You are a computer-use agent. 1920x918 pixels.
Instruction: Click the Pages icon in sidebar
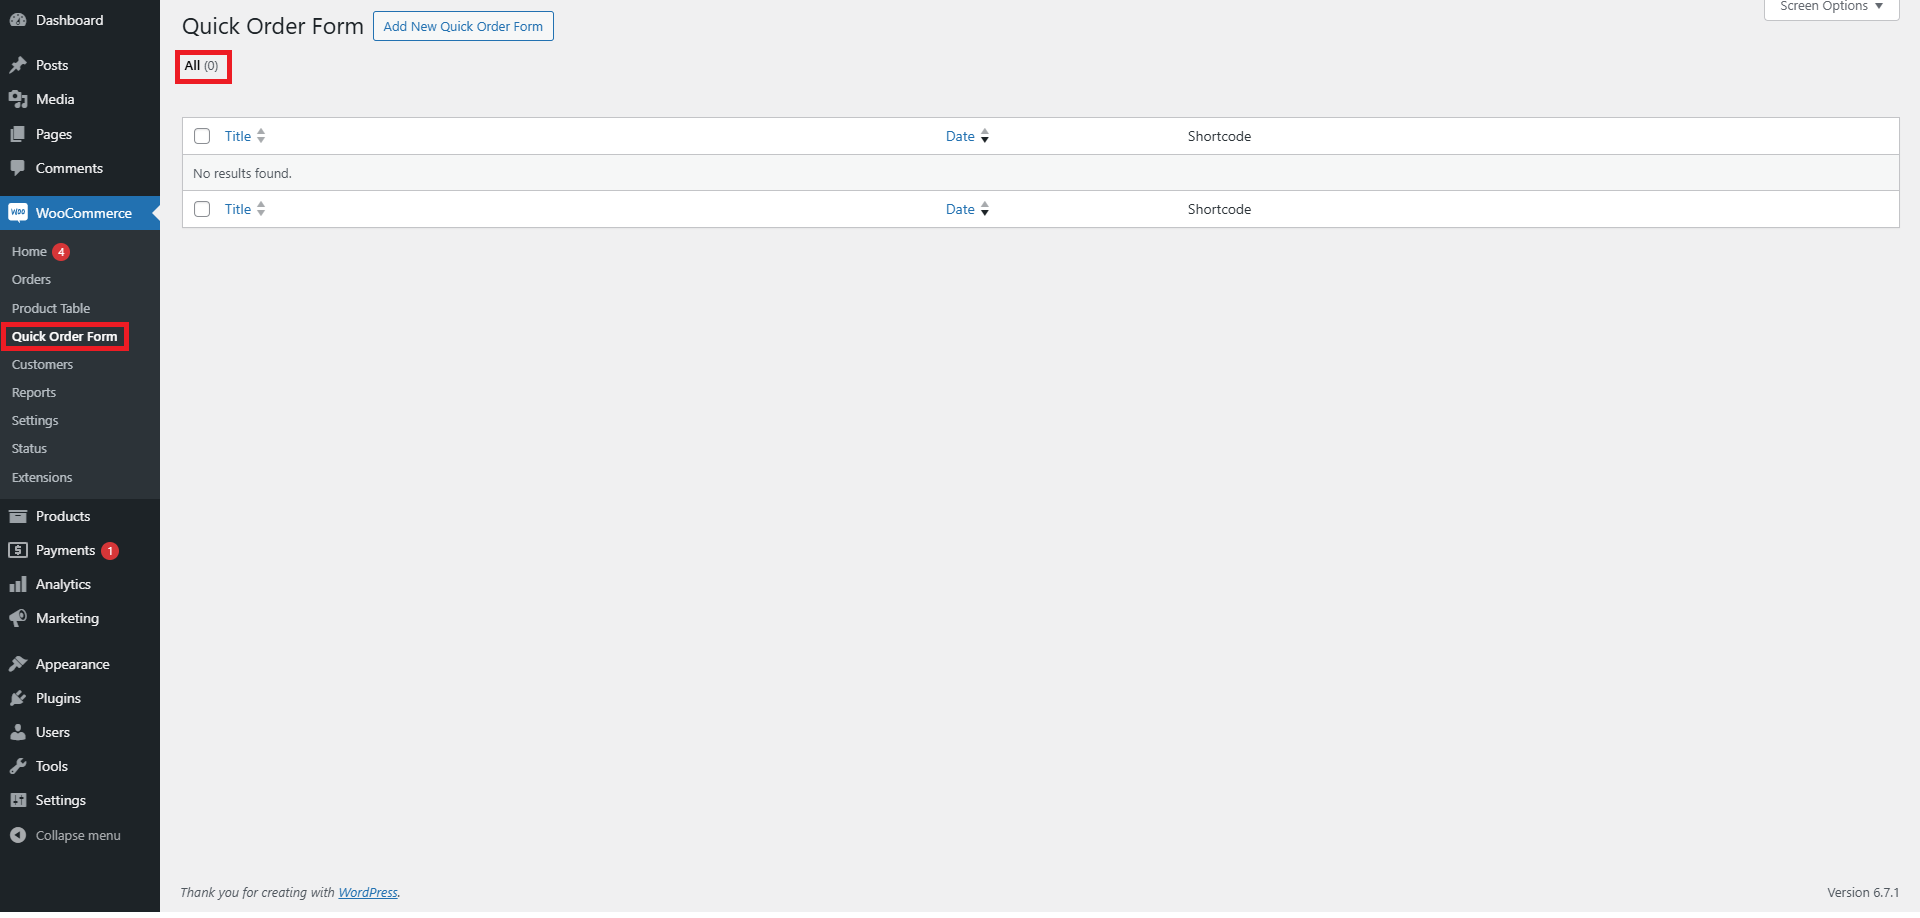(18, 134)
